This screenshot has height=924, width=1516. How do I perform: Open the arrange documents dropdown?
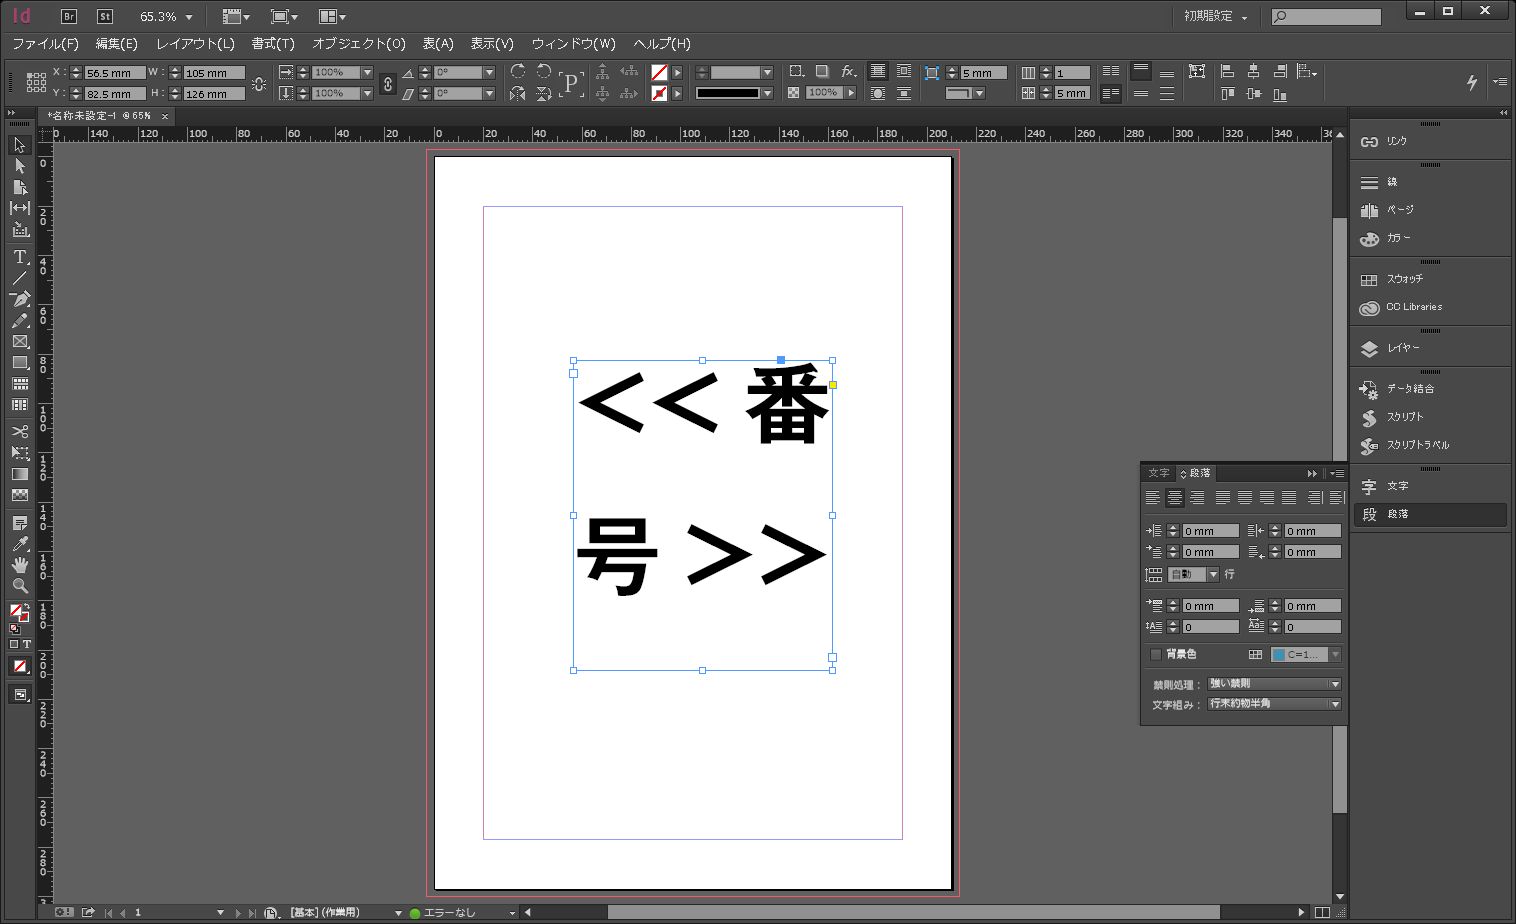click(332, 17)
